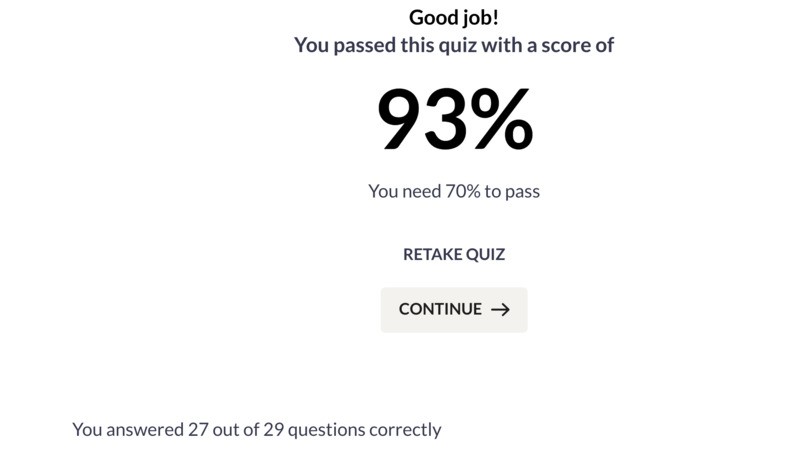Click "You answered 27 out of 29" summary line
This screenshot has height=450, width=800.
click(x=257, y=430)
